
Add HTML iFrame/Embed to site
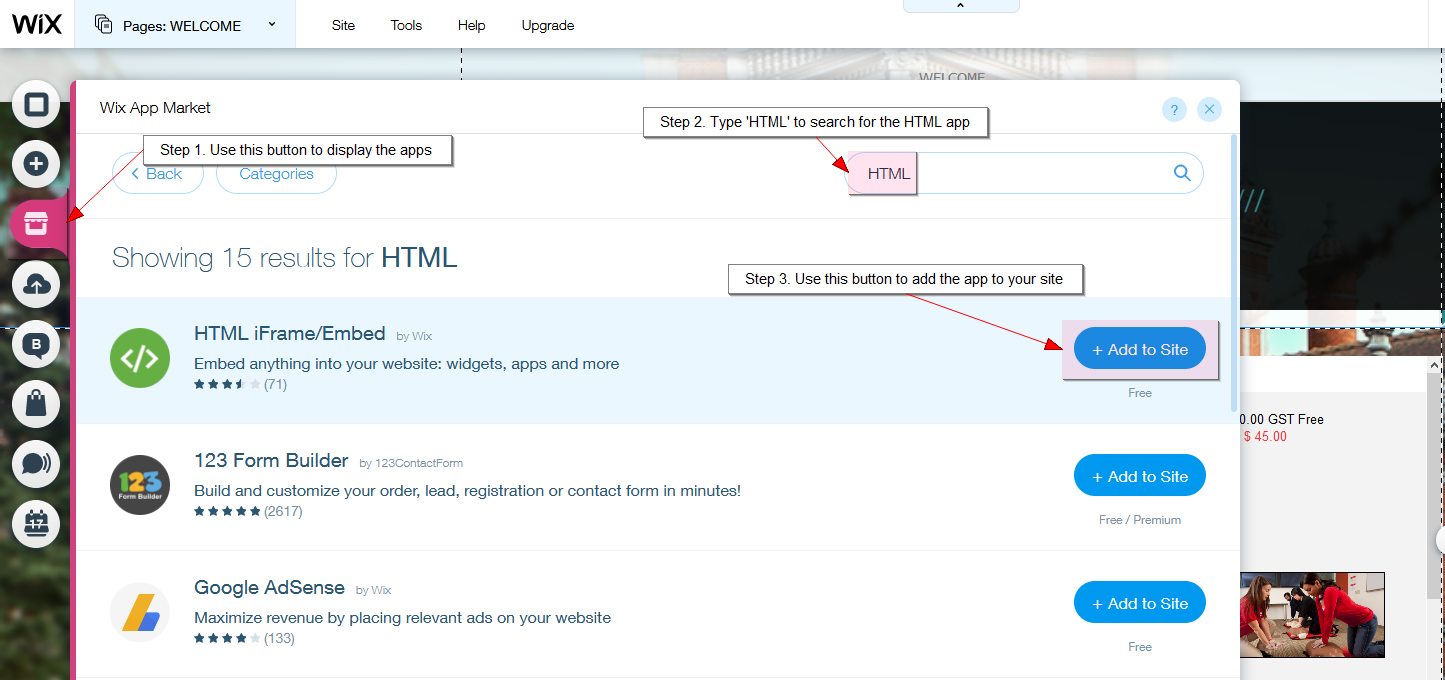[1140, 349]
